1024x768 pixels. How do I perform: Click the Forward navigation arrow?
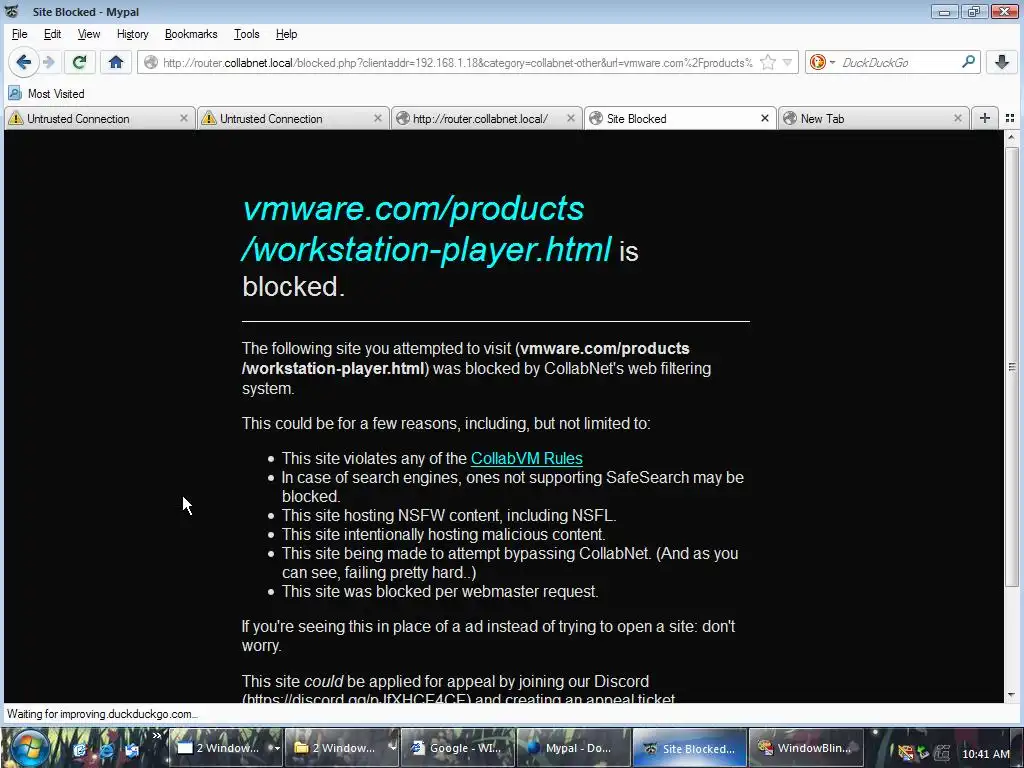[x=49, y=62]
